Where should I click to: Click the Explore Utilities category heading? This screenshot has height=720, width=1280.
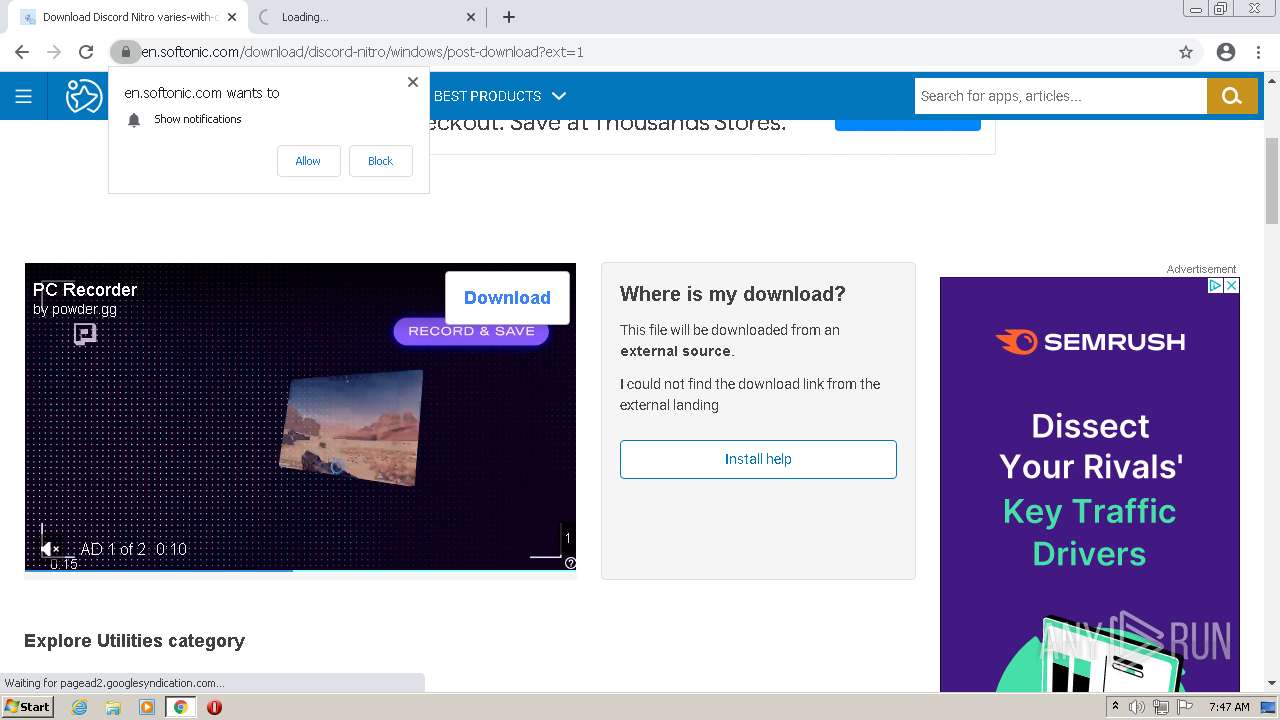[134, 641]
